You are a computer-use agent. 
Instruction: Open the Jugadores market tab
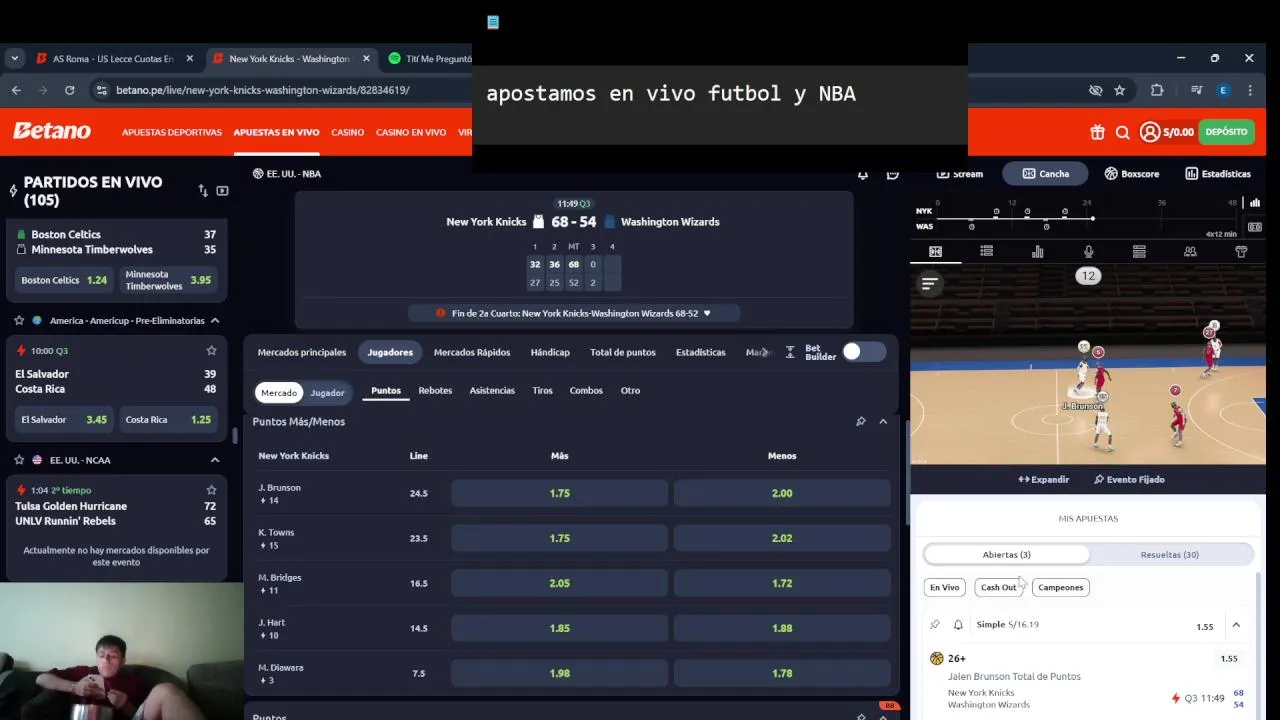[x=390, y=352]
